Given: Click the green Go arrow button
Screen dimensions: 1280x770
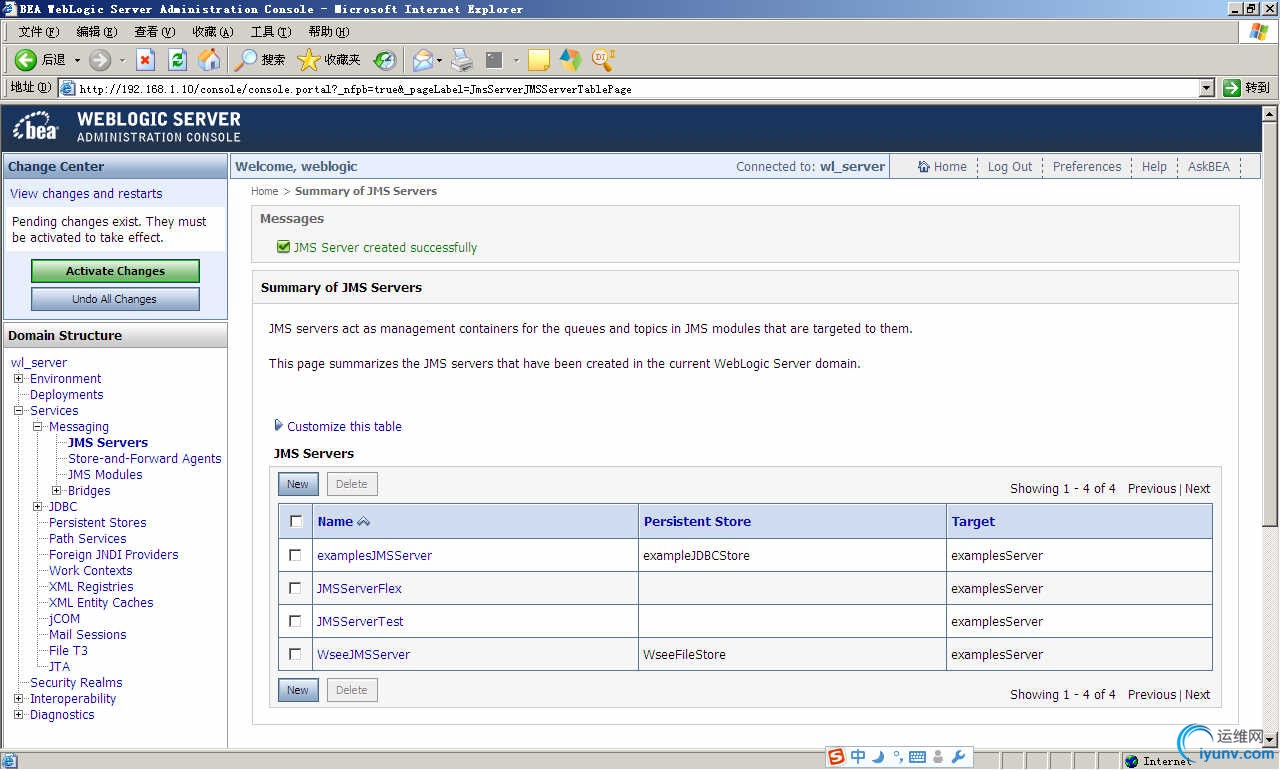Looking at the screenshot, I should click(1232, 88).
